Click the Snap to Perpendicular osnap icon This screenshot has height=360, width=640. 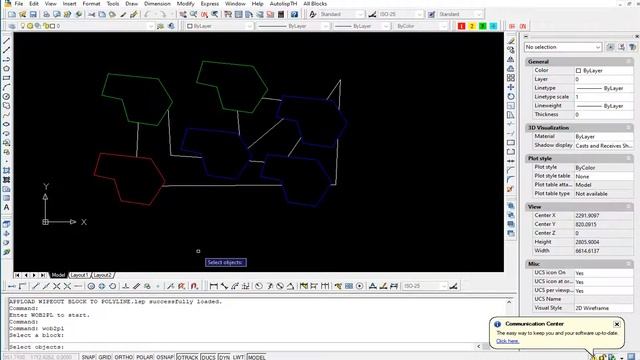pos(126,286)
